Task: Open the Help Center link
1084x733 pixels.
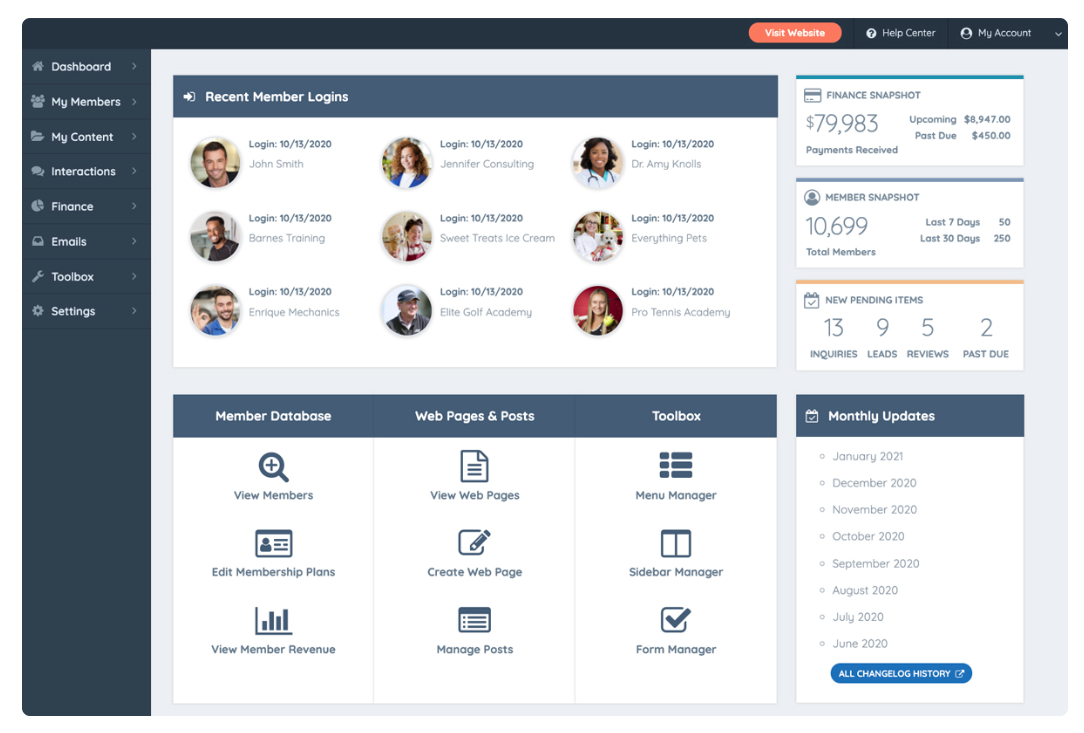Action: 900,33
